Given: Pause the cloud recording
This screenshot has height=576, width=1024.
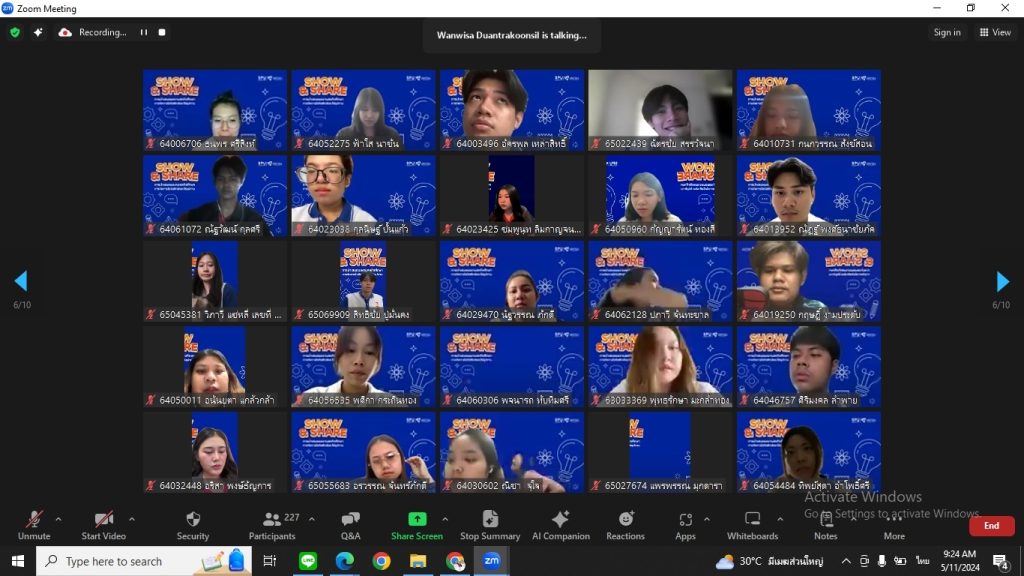Looking at the screenshot, I should 144,32.
